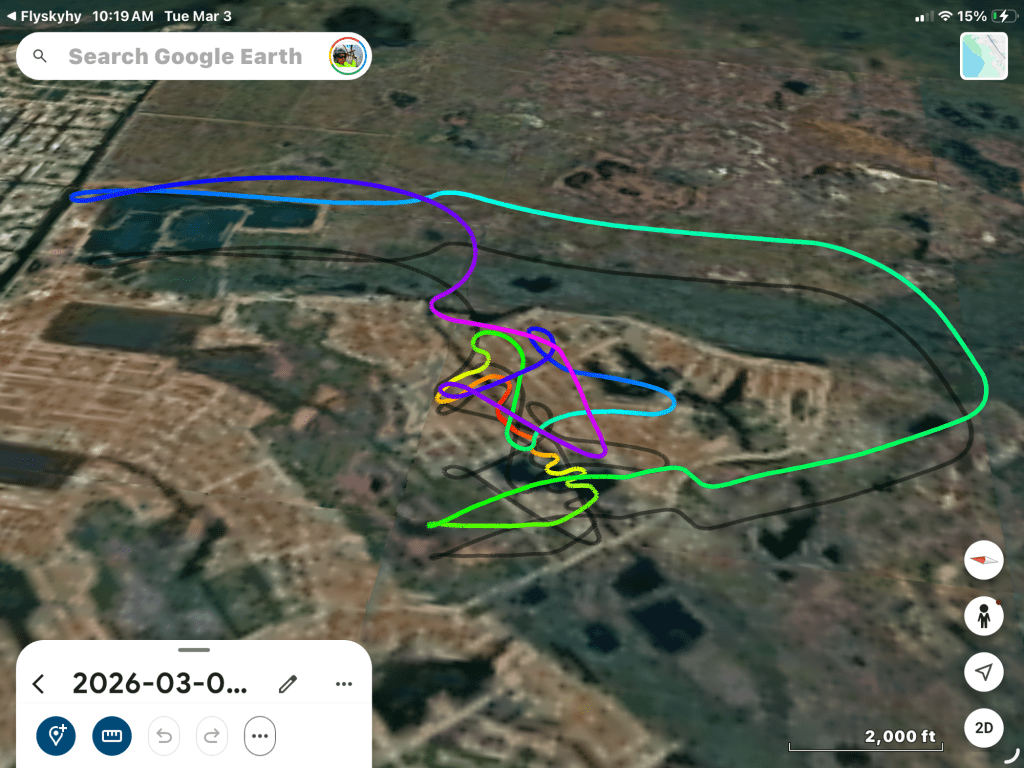1024x768 pixels.
Task: Click the Search Google Earth field
Action: (x=185, y=57)
